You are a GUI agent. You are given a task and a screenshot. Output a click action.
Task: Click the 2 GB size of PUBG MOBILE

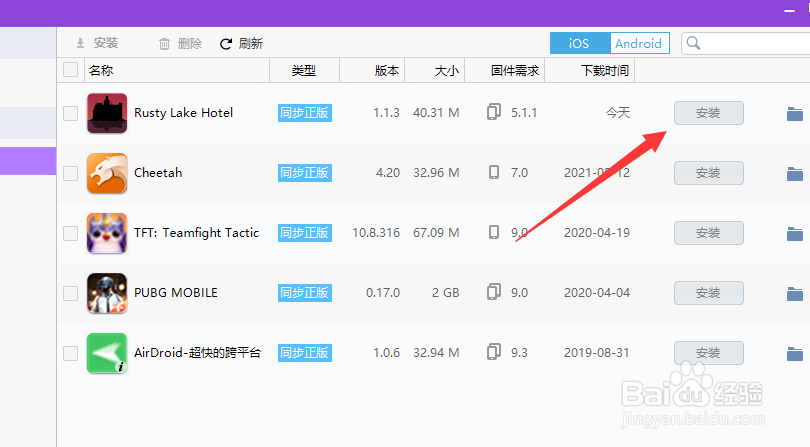[x=446, y=292]
